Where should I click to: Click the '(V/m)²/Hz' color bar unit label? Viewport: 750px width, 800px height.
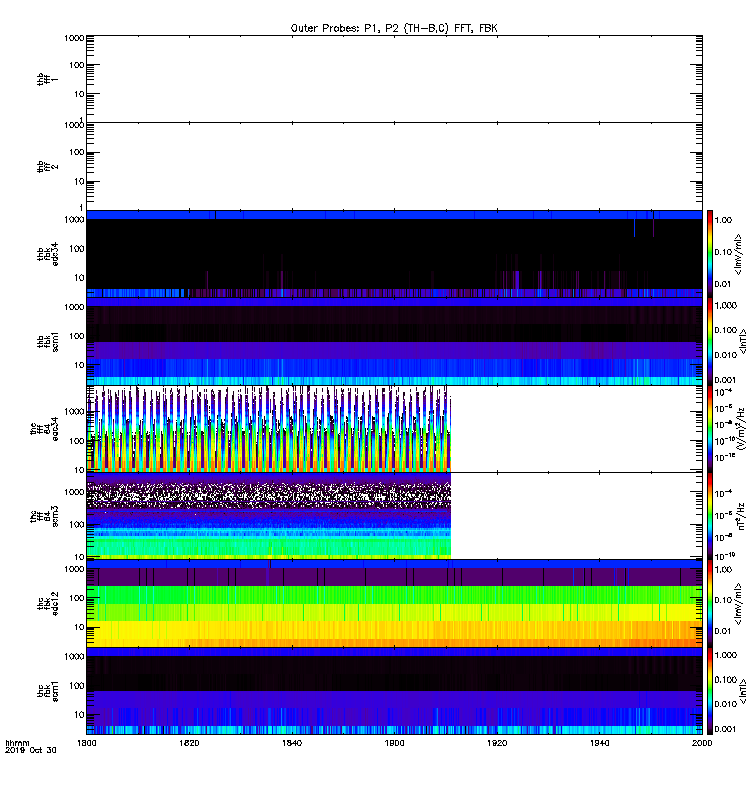point(741,429)
